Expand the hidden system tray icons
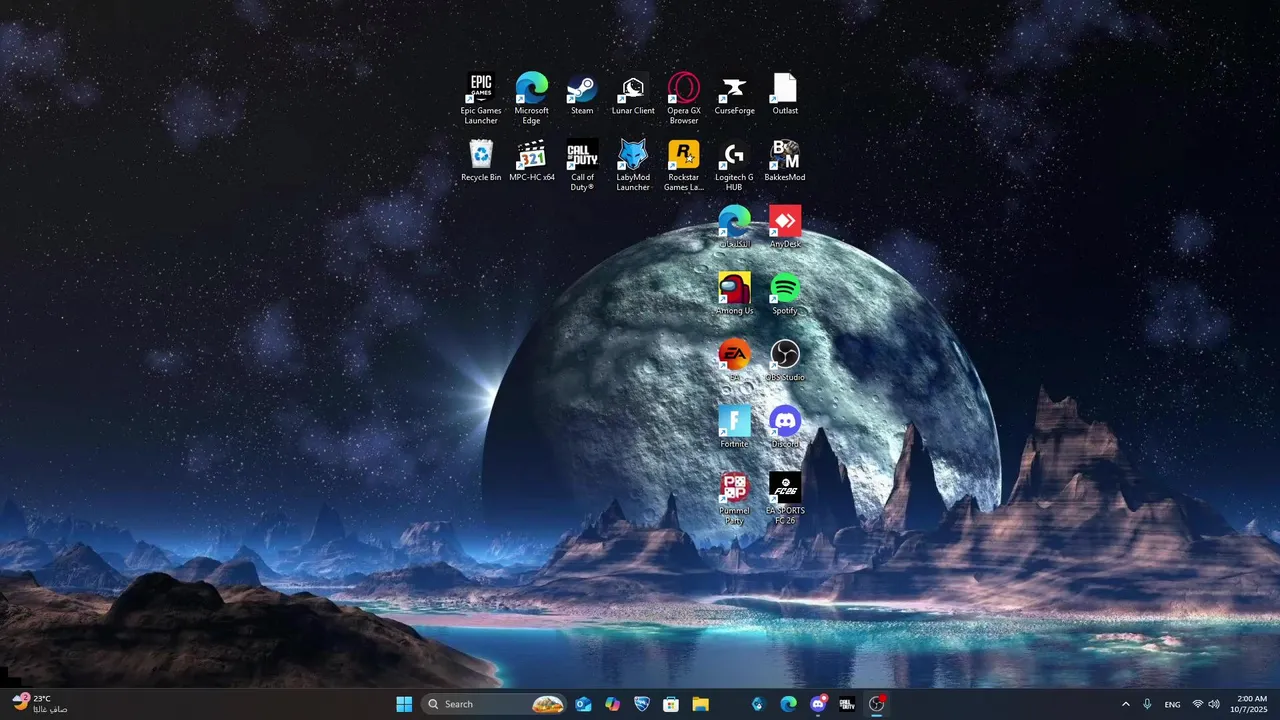The width and height of the screenshot is (1280, 720). [1126, 704]
